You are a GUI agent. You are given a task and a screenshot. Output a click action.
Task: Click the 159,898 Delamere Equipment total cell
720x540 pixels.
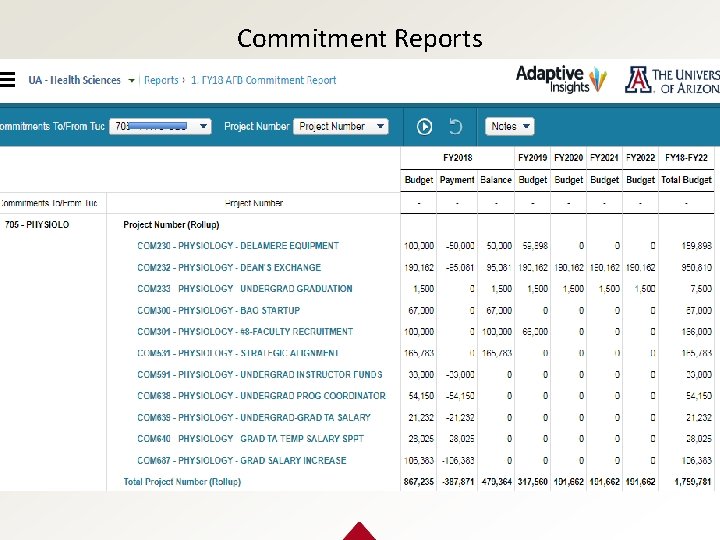697,246
